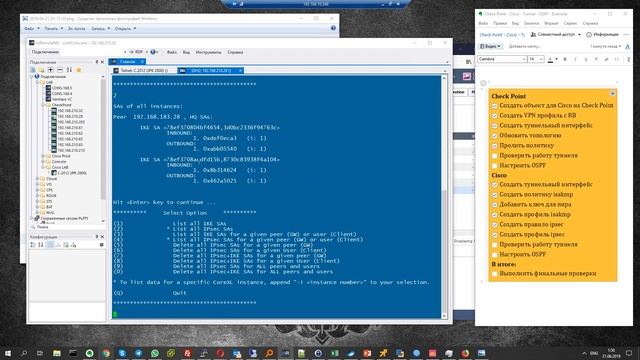Viewport: 640px width, 360px height.
Task: Expand the Cisco Prod folder
Action: coord(43,156)
